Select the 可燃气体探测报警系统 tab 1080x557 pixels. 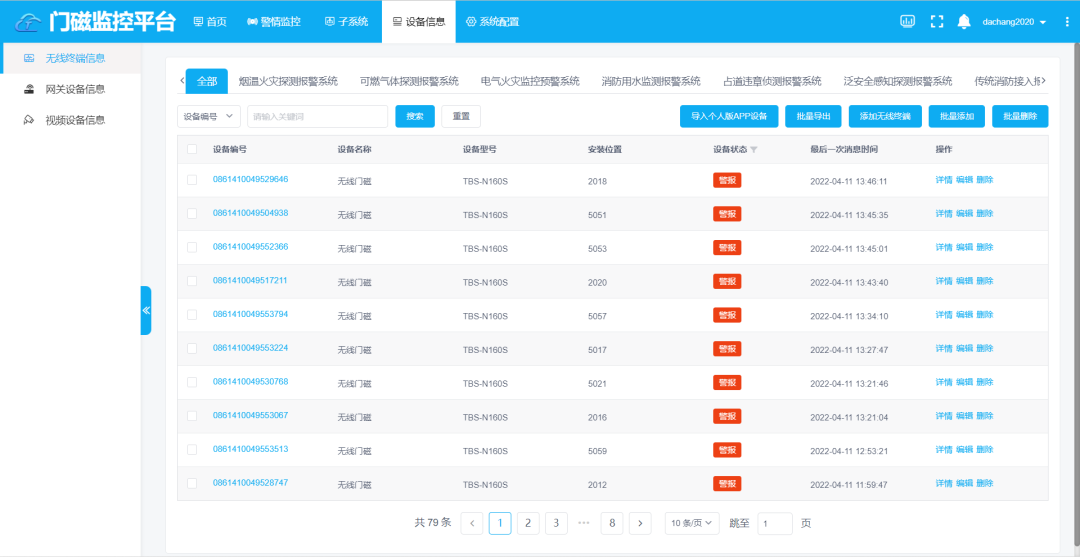point(409,81)
